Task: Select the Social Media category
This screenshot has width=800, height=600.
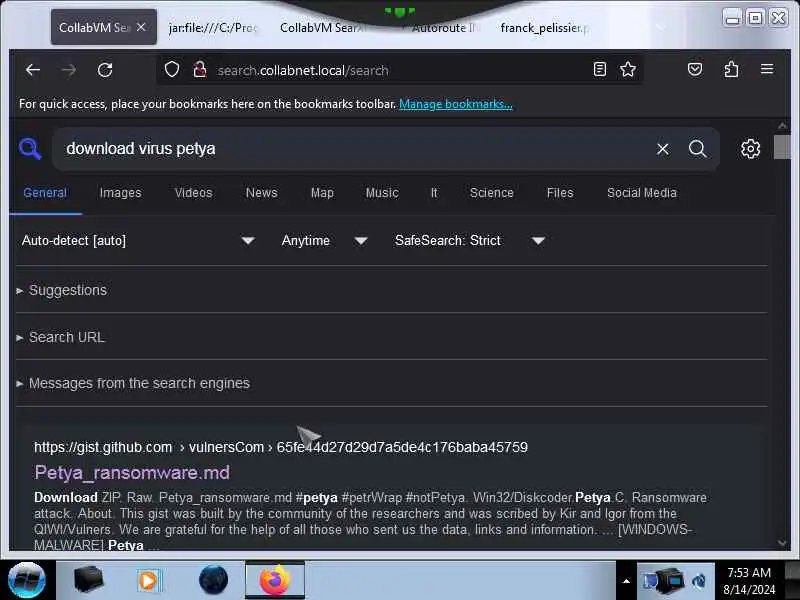Action: (642, 193)
